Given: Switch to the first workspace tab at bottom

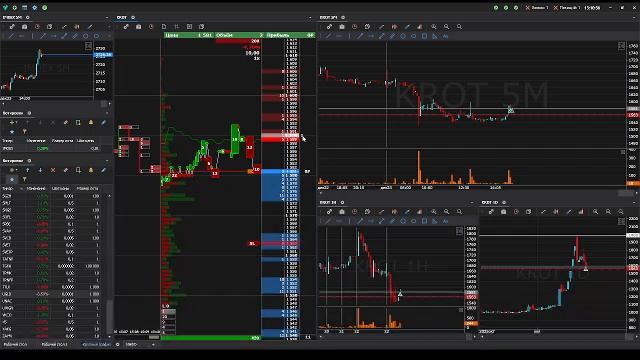Looking at the screenshot, I should click(x=16, y=344).
